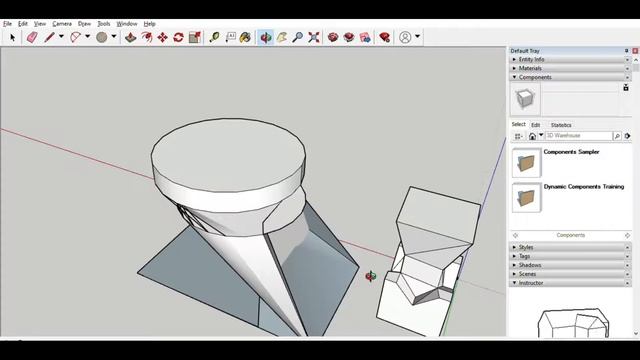Viewport: 640px width, 360px height.
Task: Click the In Model home icon
Action: [532, 136]
